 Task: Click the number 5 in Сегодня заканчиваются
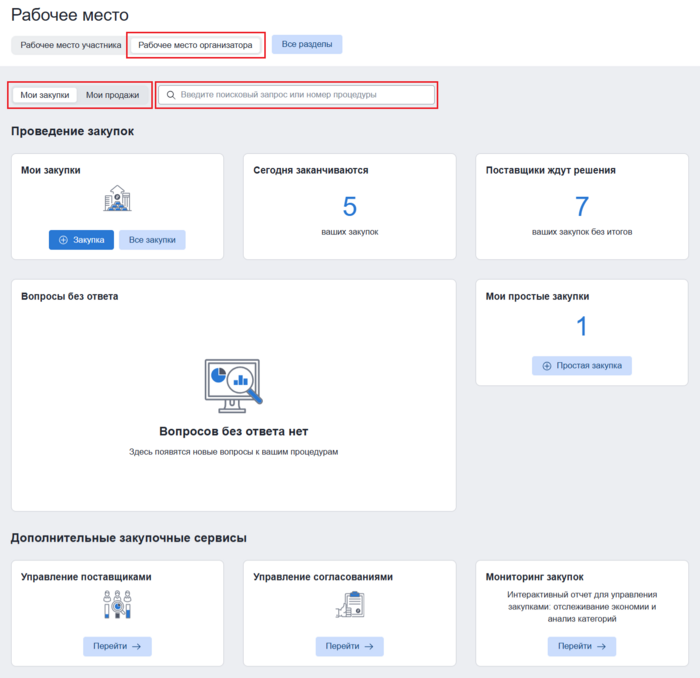349,207
